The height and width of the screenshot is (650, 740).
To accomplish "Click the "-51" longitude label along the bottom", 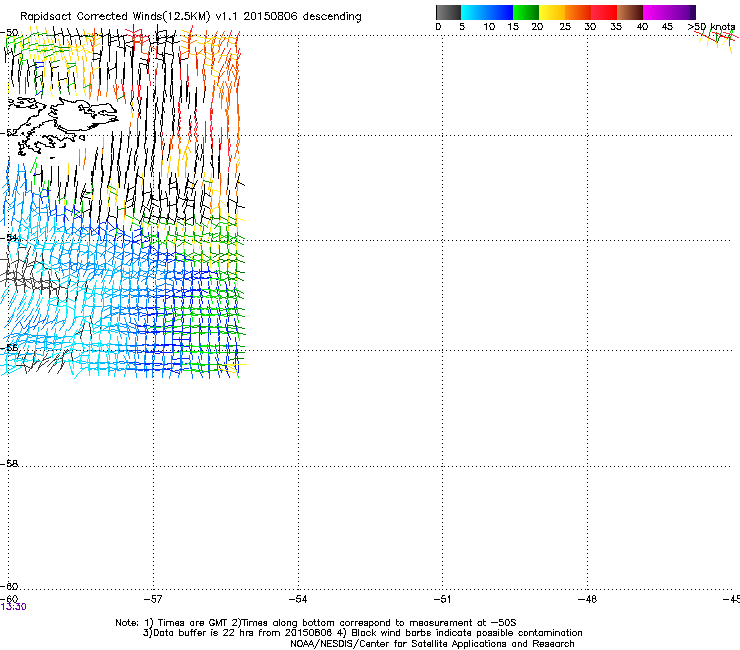I will coord(442,599).
